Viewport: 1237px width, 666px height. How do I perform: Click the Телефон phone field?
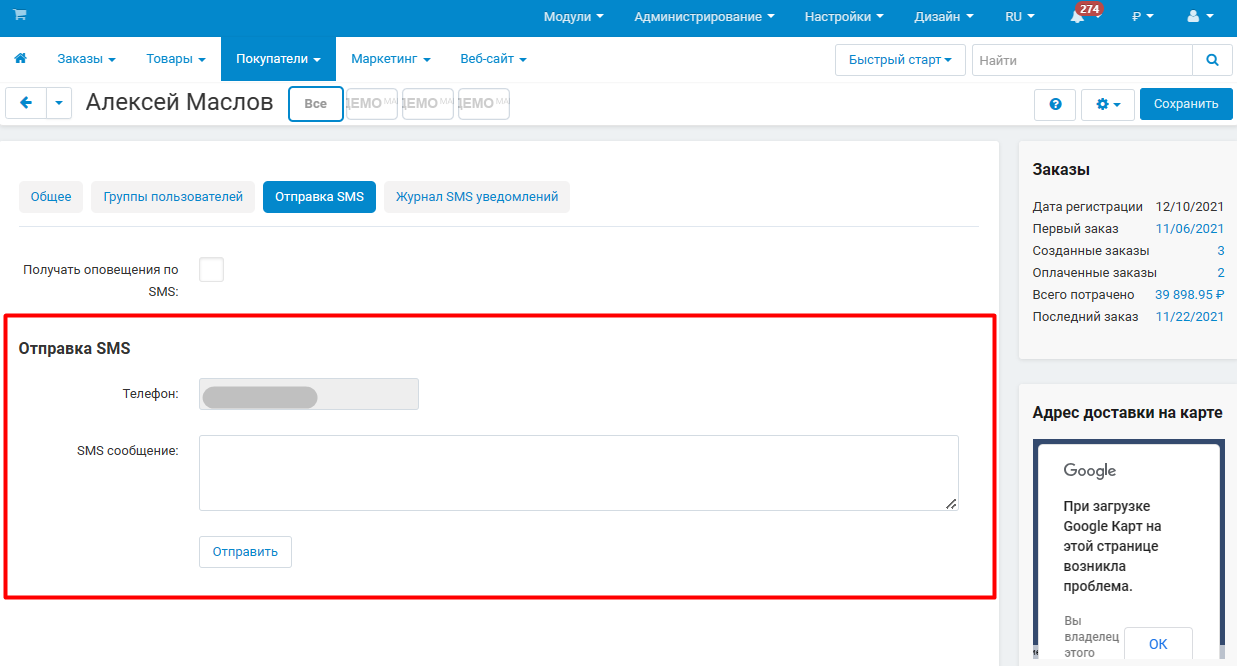tap(309, 394)
